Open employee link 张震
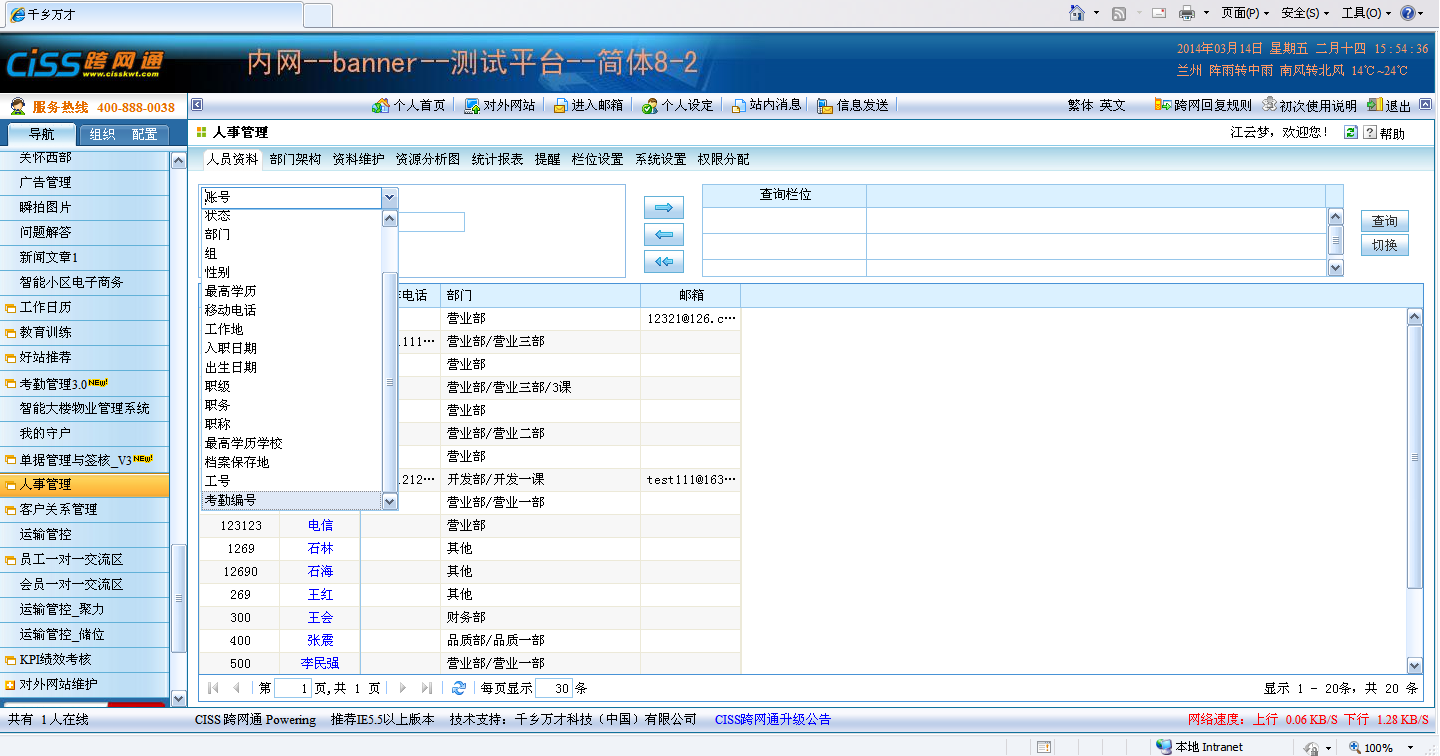 coord(320,640)
